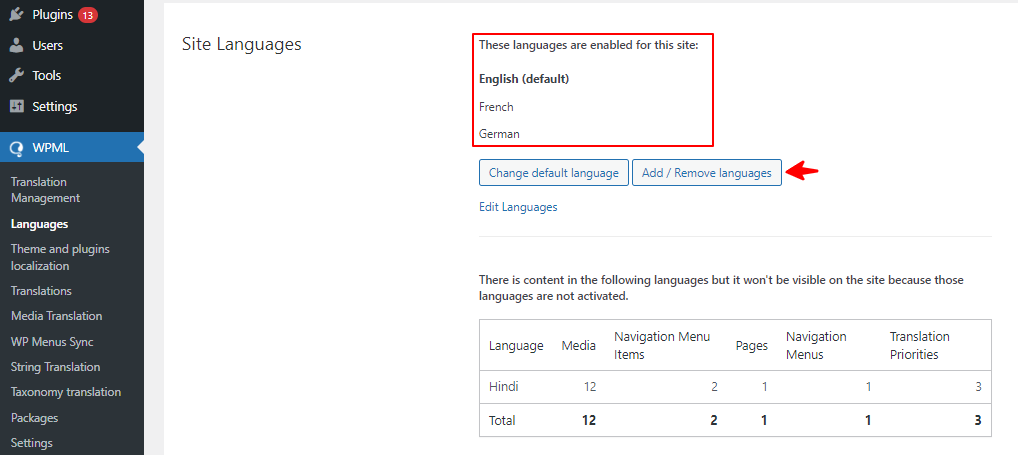This screenshot has height=455, width=1018.
Task: Open WP Menus Sync
Action: tap(53, 341)
